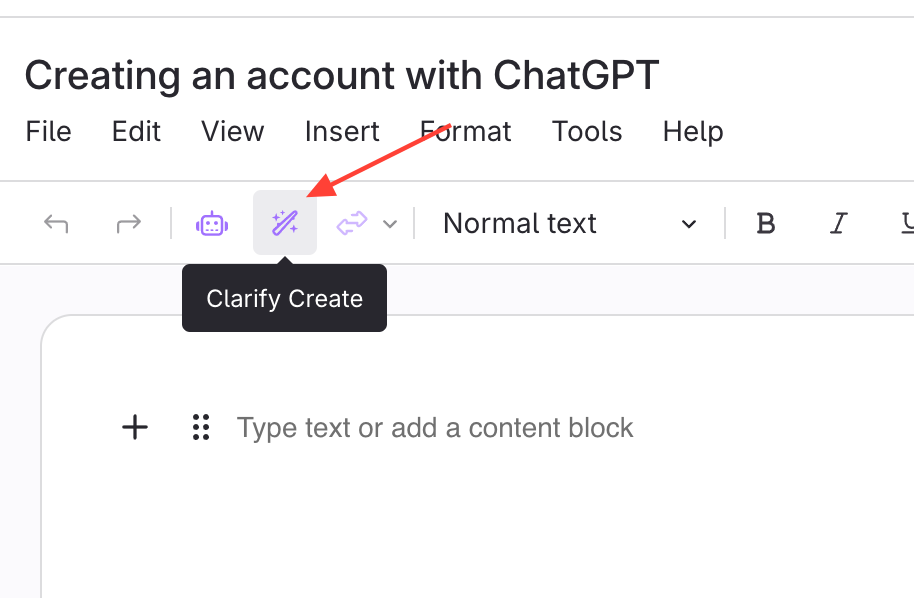Open the File menu

(48, 132)
